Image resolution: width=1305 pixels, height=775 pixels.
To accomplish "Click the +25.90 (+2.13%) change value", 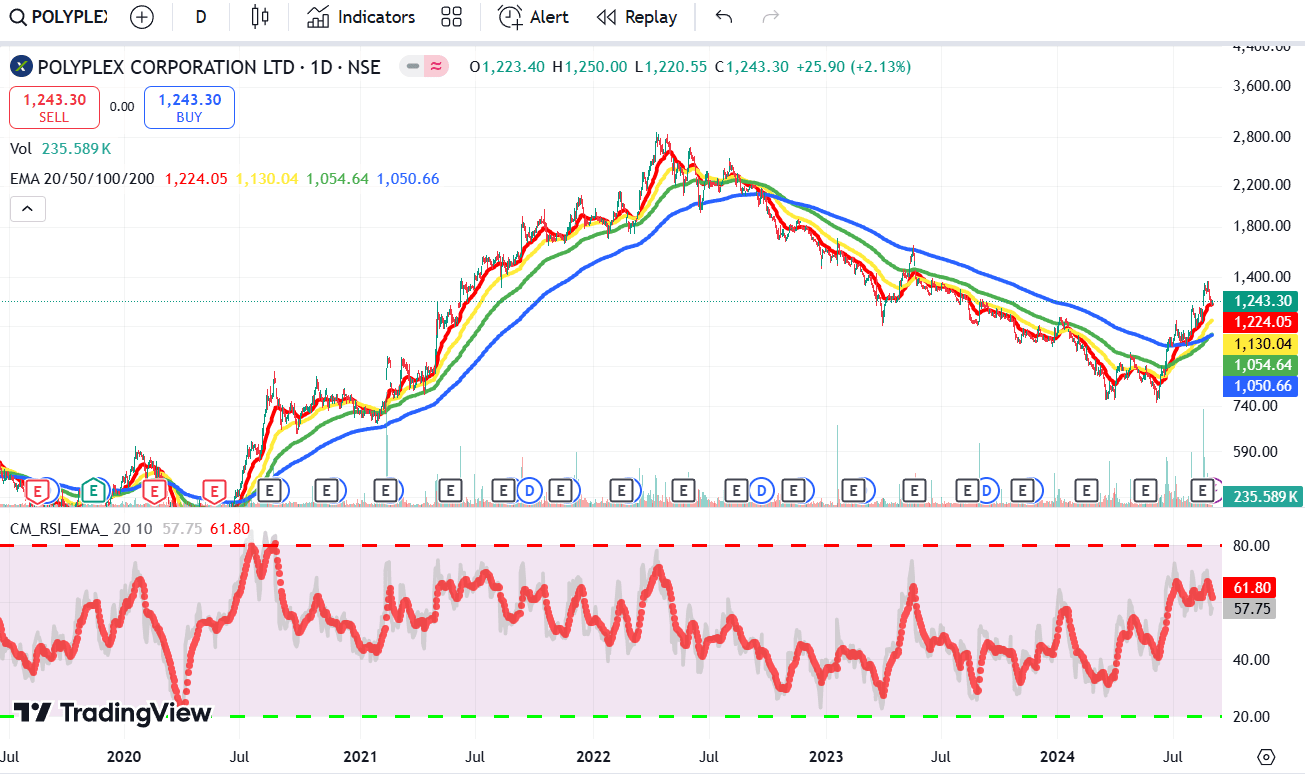I will pos(854,67).
